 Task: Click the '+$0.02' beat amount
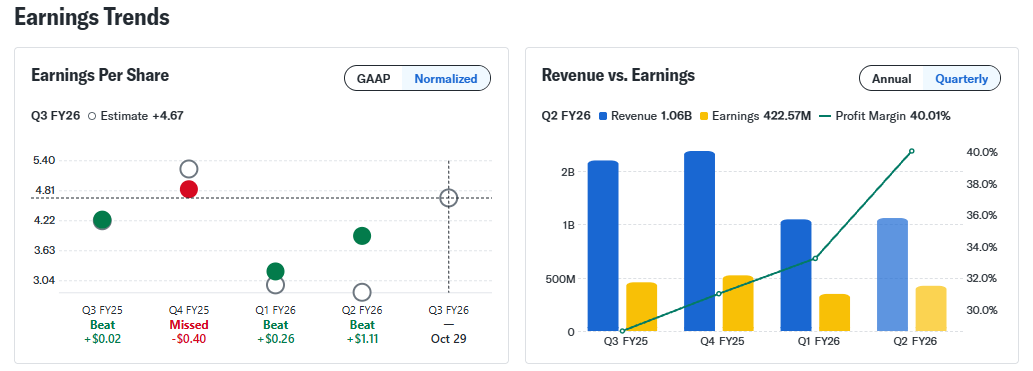pyautogui.click(x=102, y=339)
